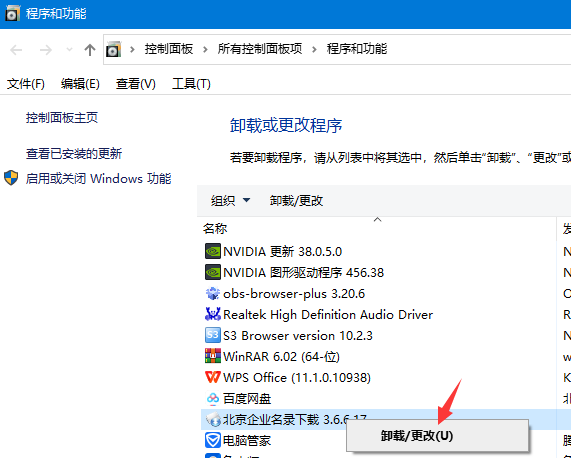Click the 百度网盘 cloud icon
571x458 pixels.
pos(213,398)
